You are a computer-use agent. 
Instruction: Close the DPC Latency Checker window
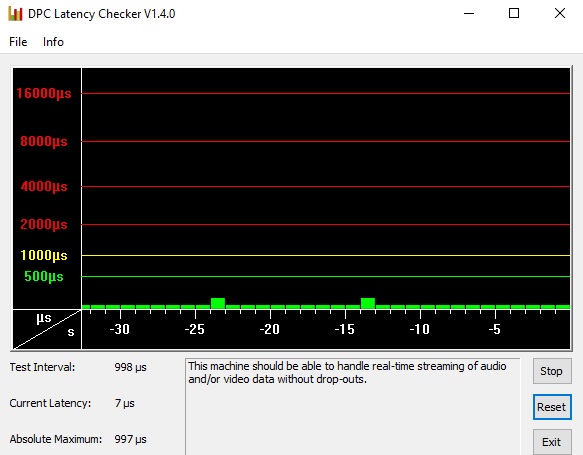click(560, 14)
